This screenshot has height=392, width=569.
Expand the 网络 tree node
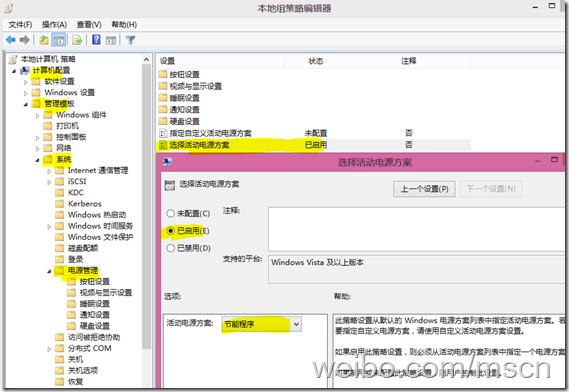pyautogui.click(x=37, y=149)
